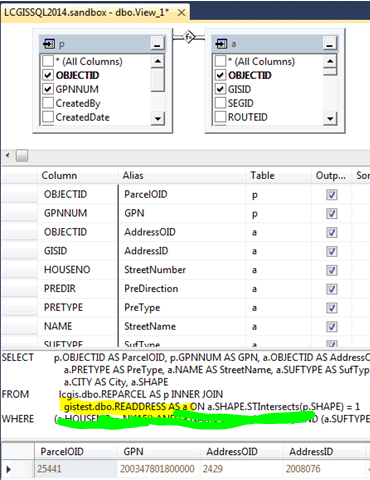Check All Columns in table p
Image resolution: width=370 pixels, height=480 pixels.
click(48, 61)
